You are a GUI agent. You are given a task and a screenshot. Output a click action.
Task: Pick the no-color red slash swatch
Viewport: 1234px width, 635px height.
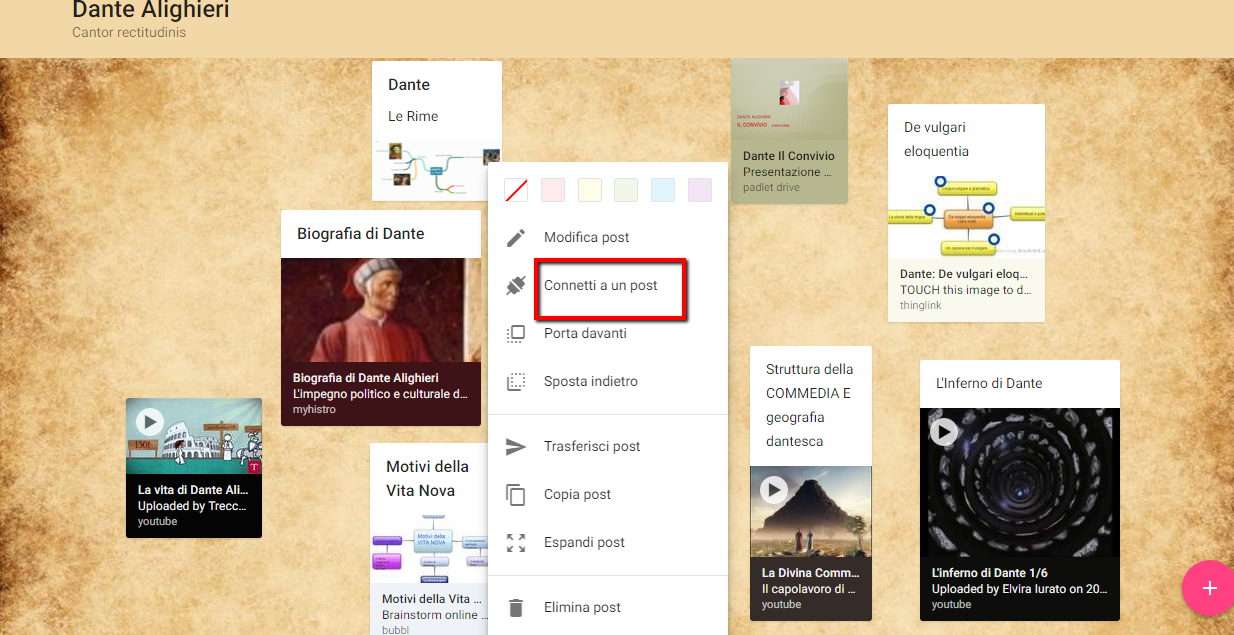(516, 190)
